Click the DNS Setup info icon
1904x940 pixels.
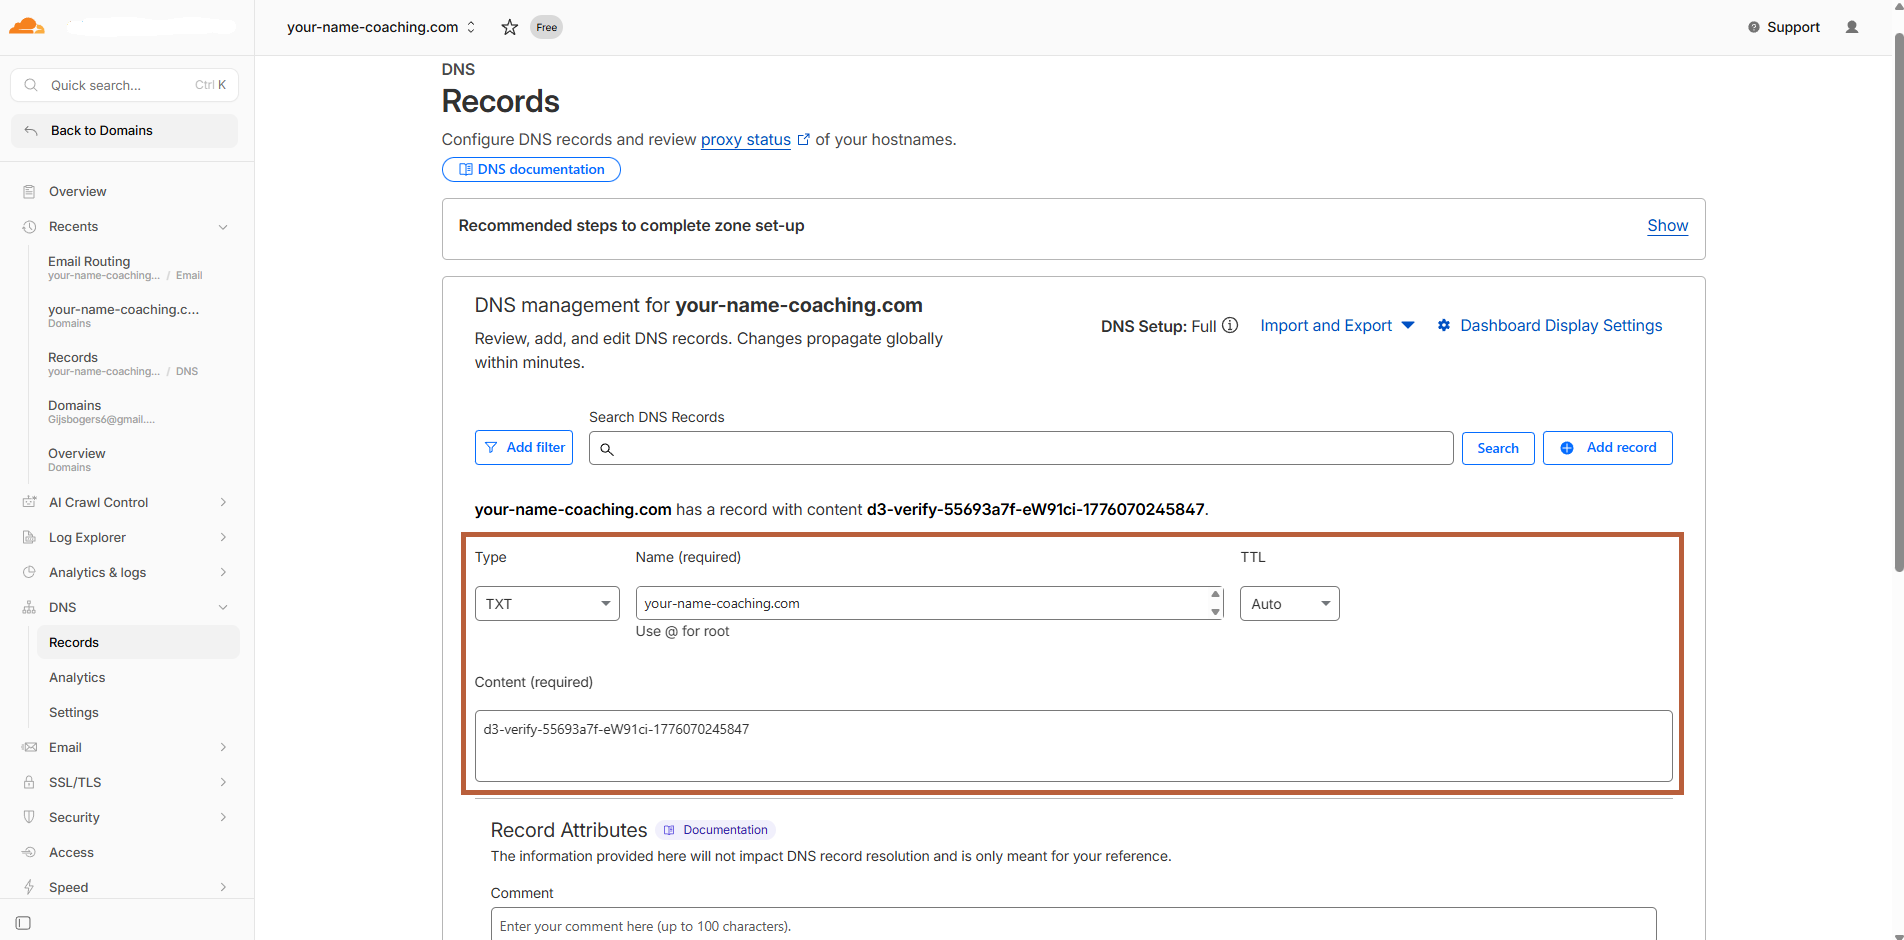click(1229, 325)
